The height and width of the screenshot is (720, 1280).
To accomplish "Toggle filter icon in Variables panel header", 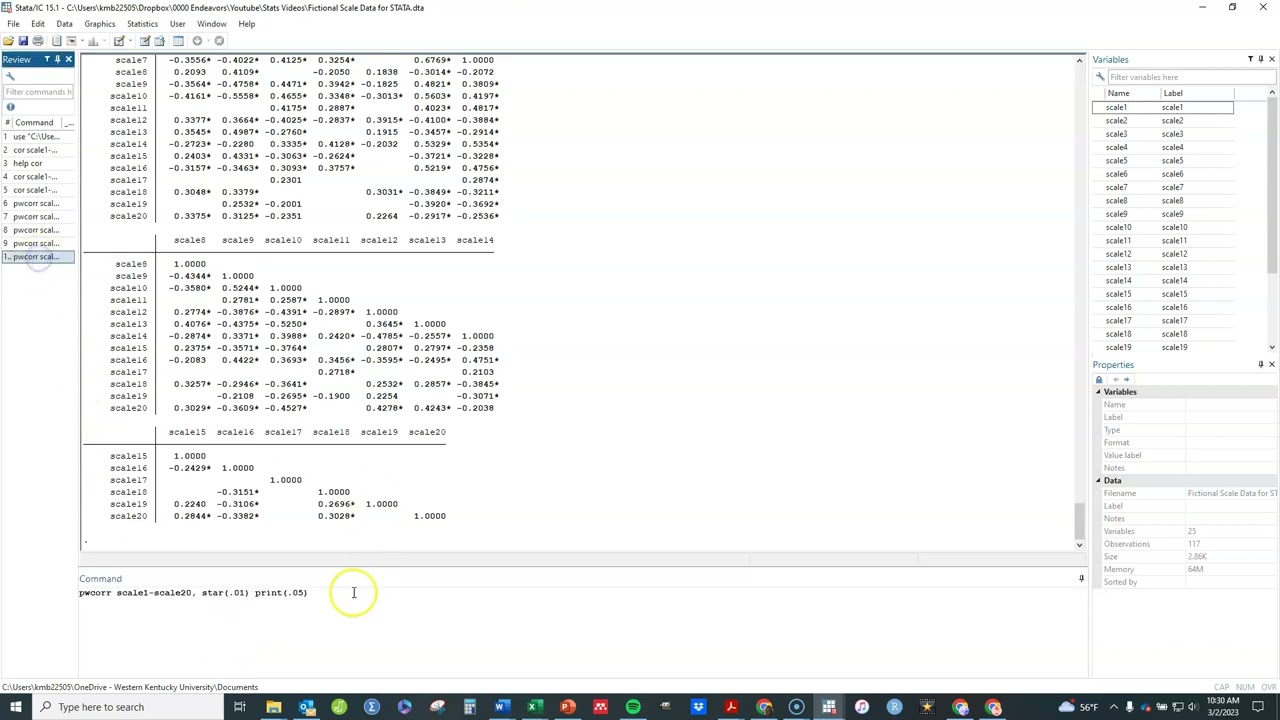I will 1250,60.
